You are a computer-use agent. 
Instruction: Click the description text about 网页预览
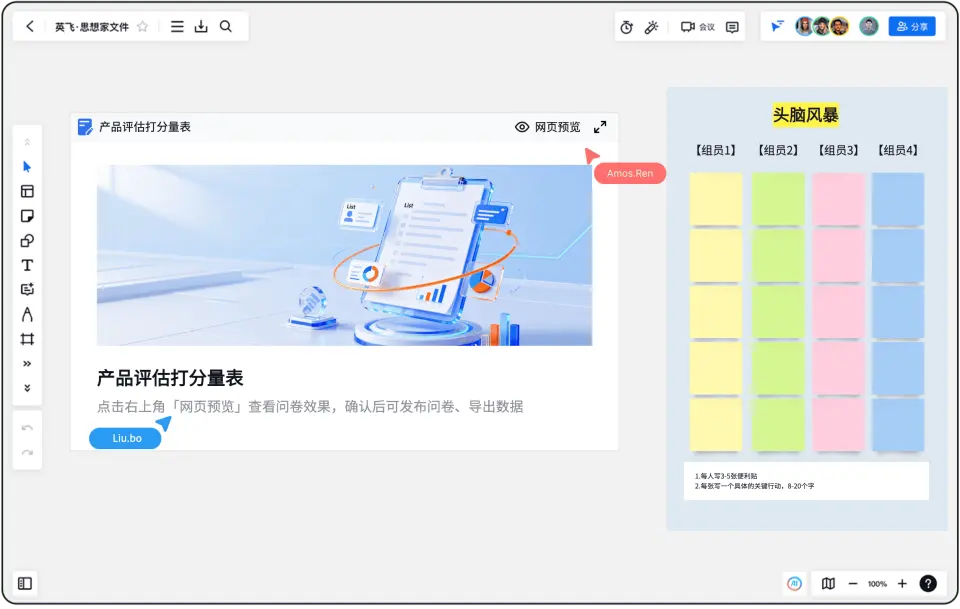point(310,406)
